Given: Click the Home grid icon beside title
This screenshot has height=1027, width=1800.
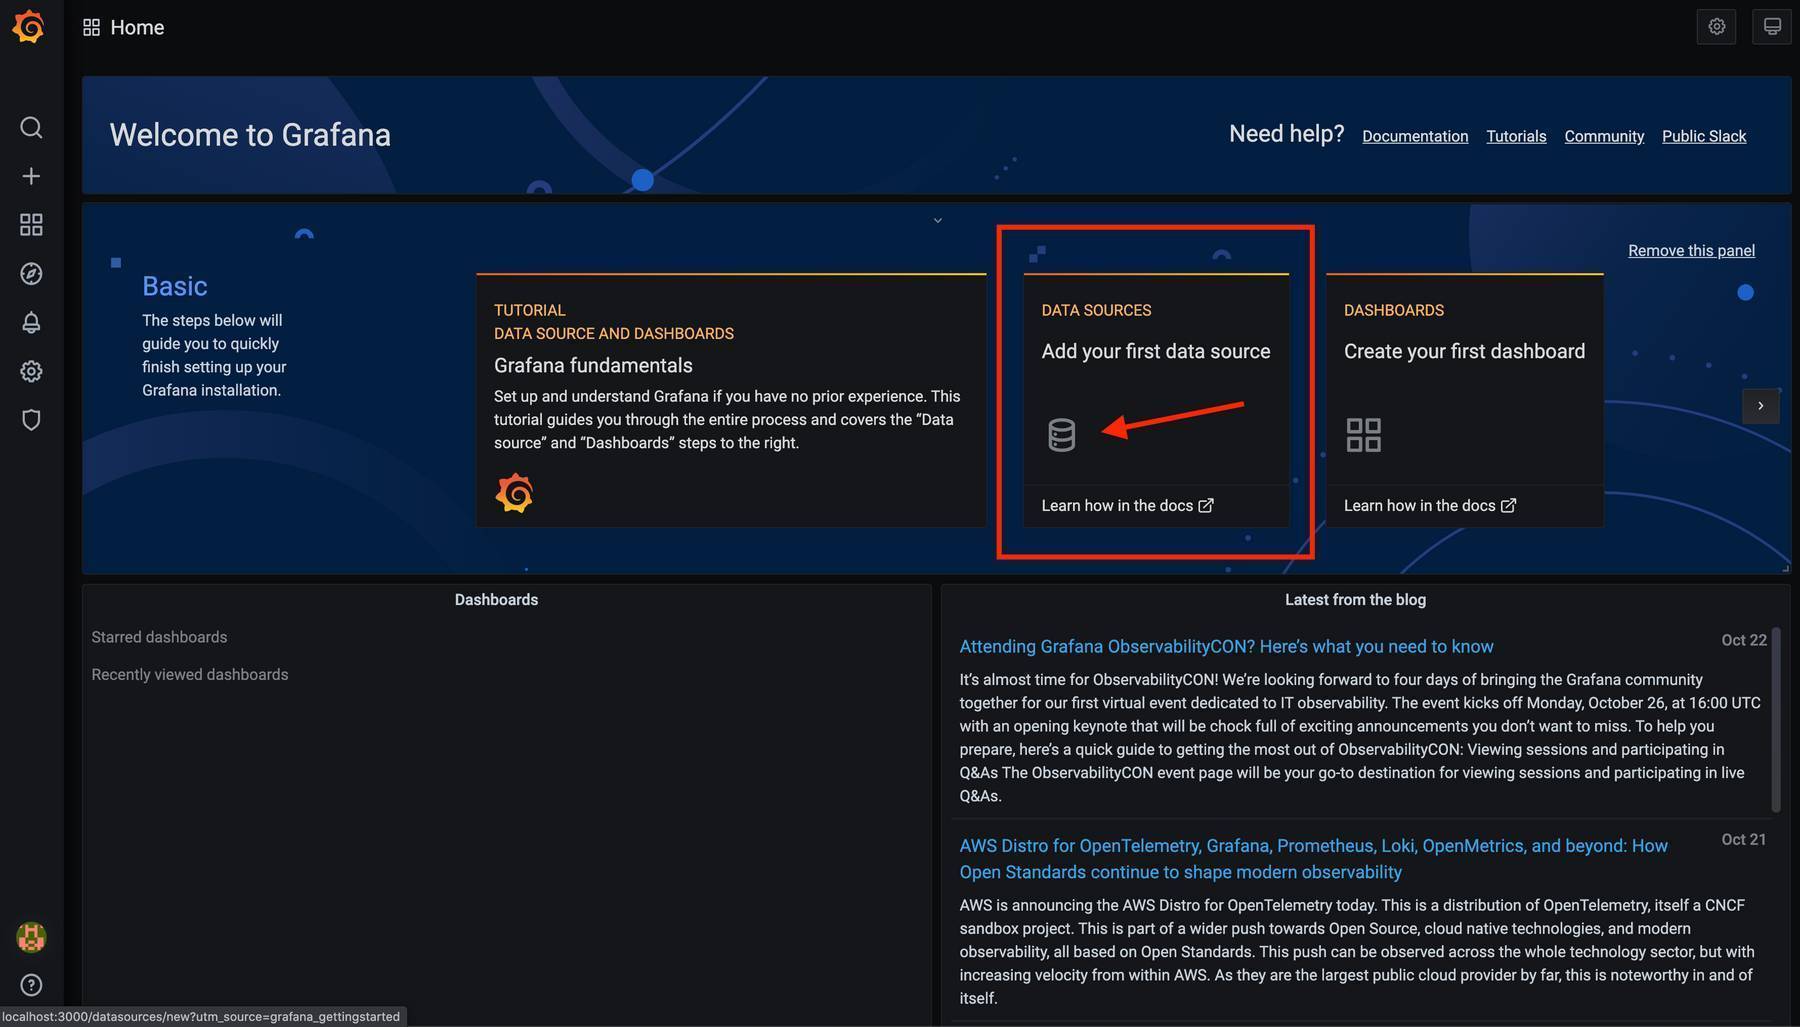Looking at the screenshot, I should [91, 27].
